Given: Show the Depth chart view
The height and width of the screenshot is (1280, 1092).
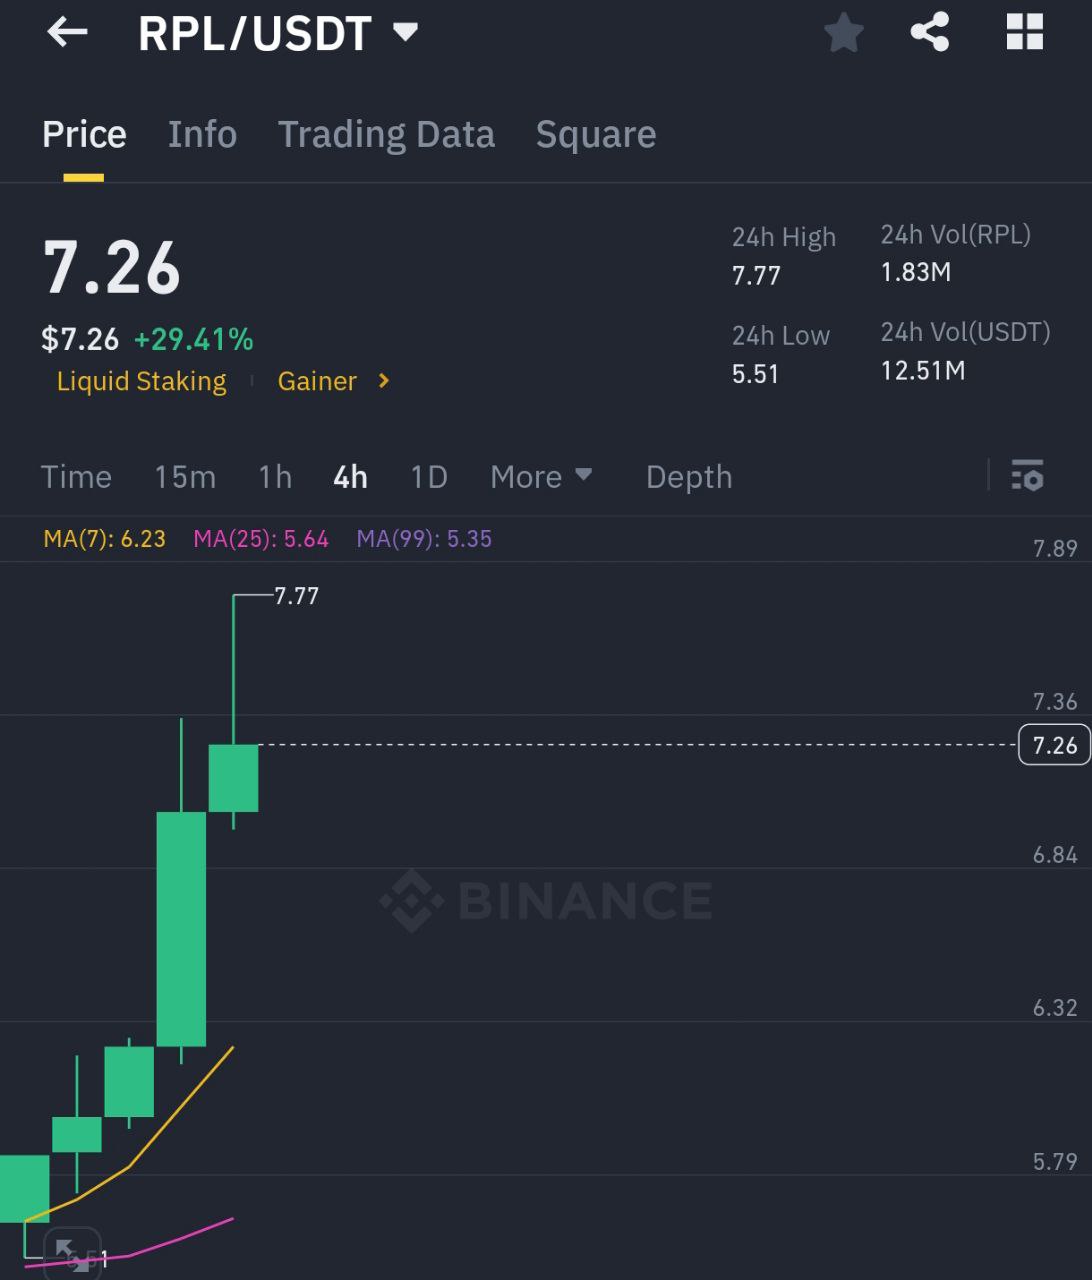Looking at the screenshot, I should click(x=689, y=476).
